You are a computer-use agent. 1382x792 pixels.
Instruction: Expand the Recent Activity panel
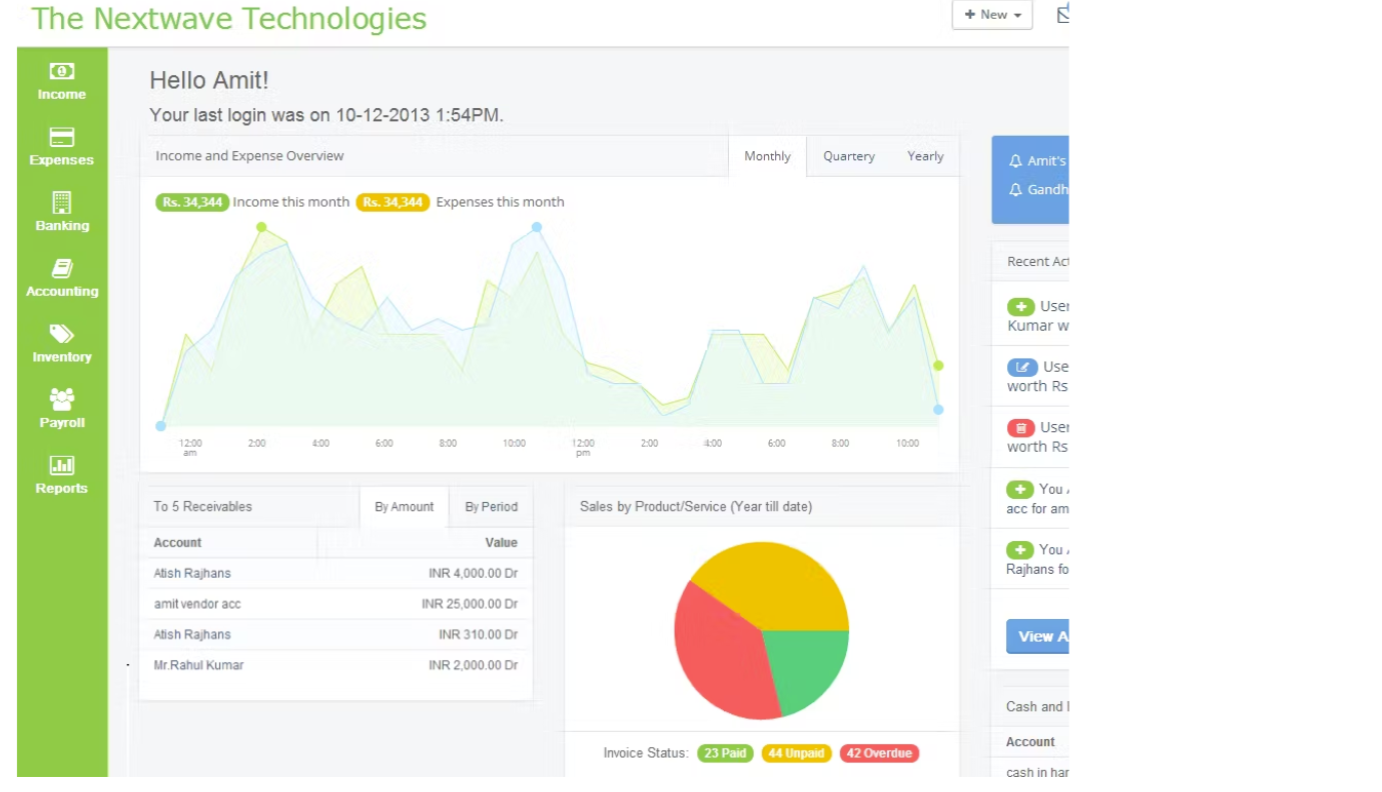coord(1035,261)
